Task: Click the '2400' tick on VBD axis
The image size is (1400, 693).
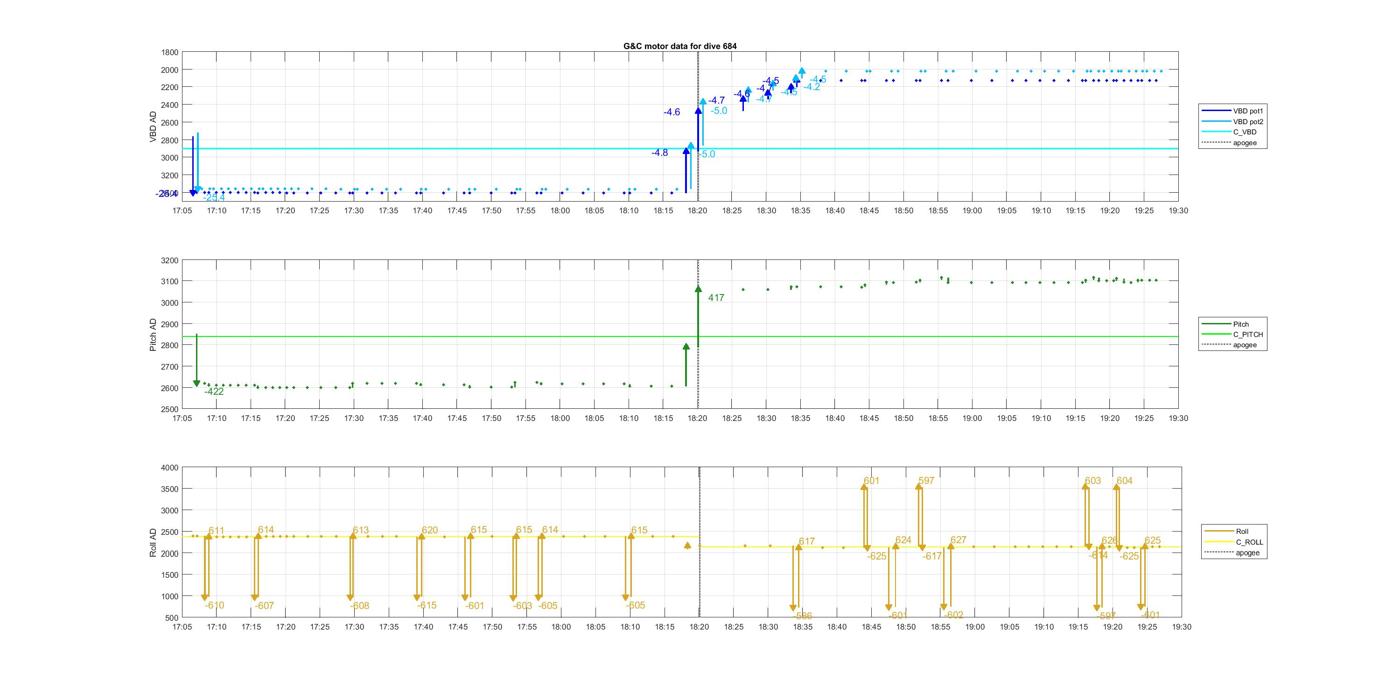Action: (x=169, y=105)
